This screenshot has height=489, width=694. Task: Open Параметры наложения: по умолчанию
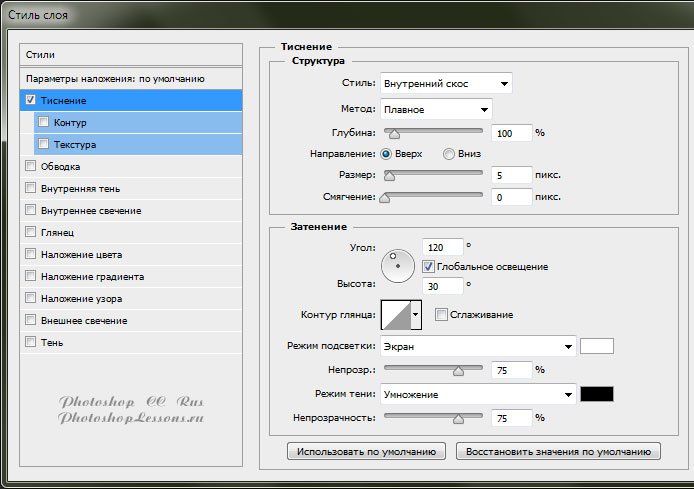click(x=131, y=78)
